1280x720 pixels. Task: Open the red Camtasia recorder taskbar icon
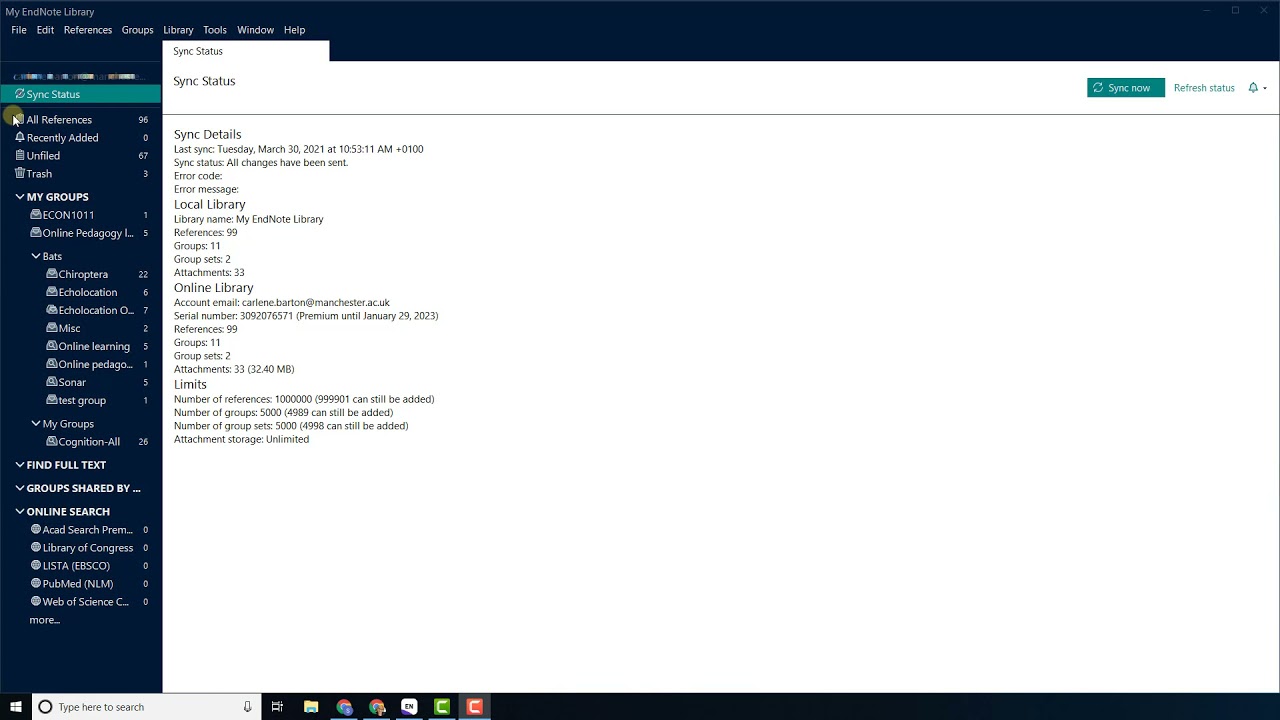click(x=475, y=707)
